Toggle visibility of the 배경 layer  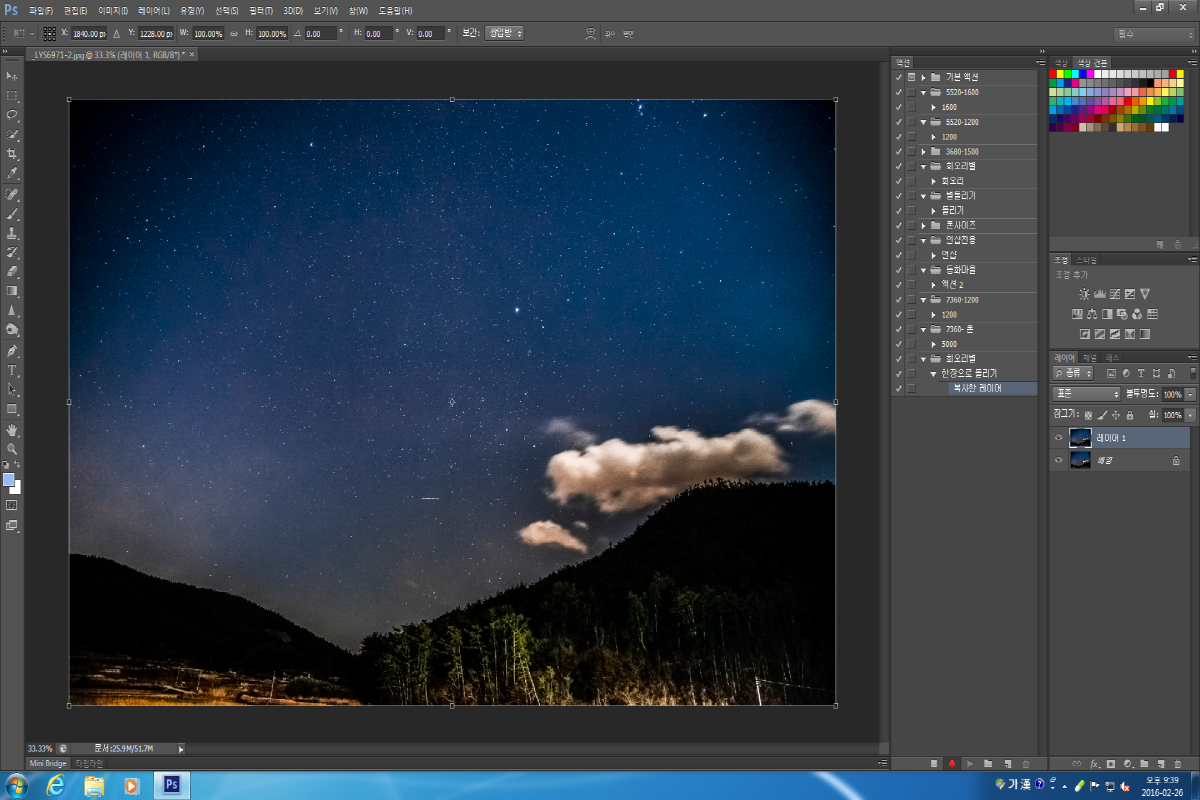click(x=1058, y=460)
